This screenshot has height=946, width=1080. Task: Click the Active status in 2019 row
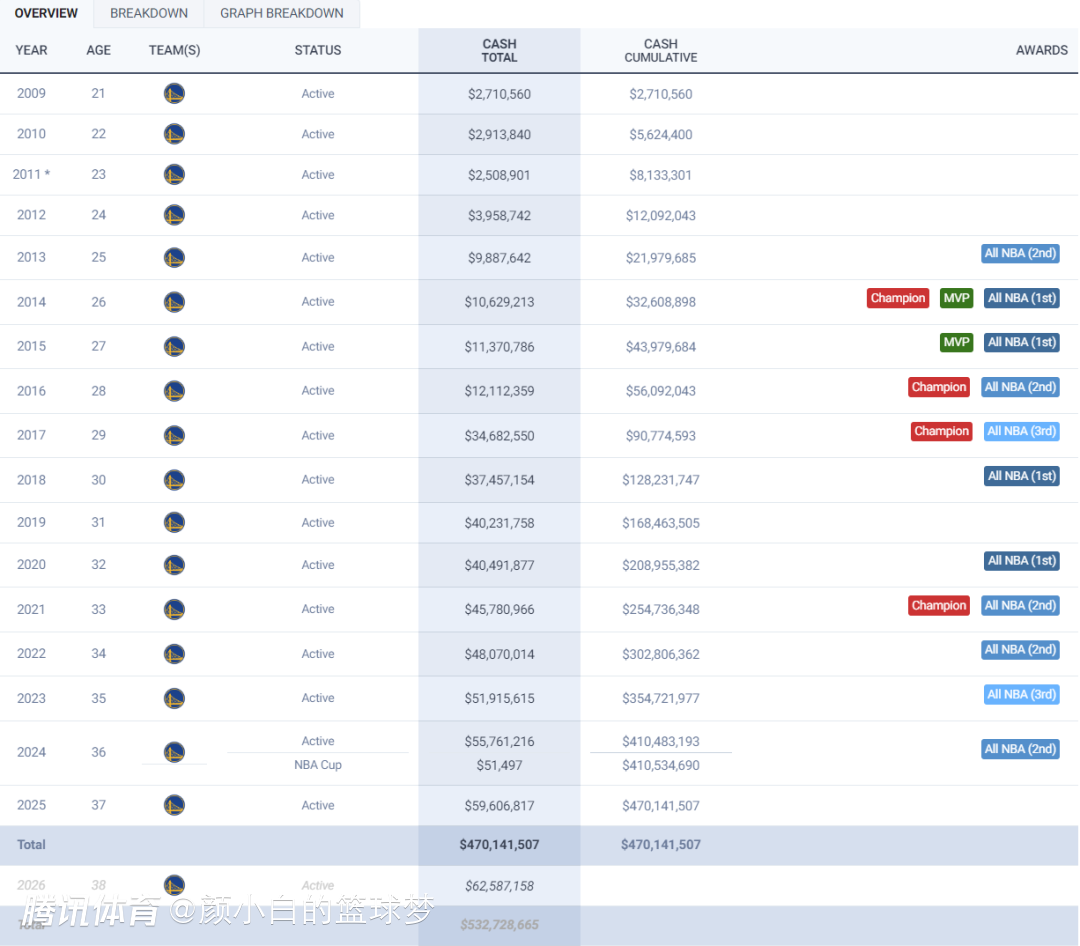[318, 522]
